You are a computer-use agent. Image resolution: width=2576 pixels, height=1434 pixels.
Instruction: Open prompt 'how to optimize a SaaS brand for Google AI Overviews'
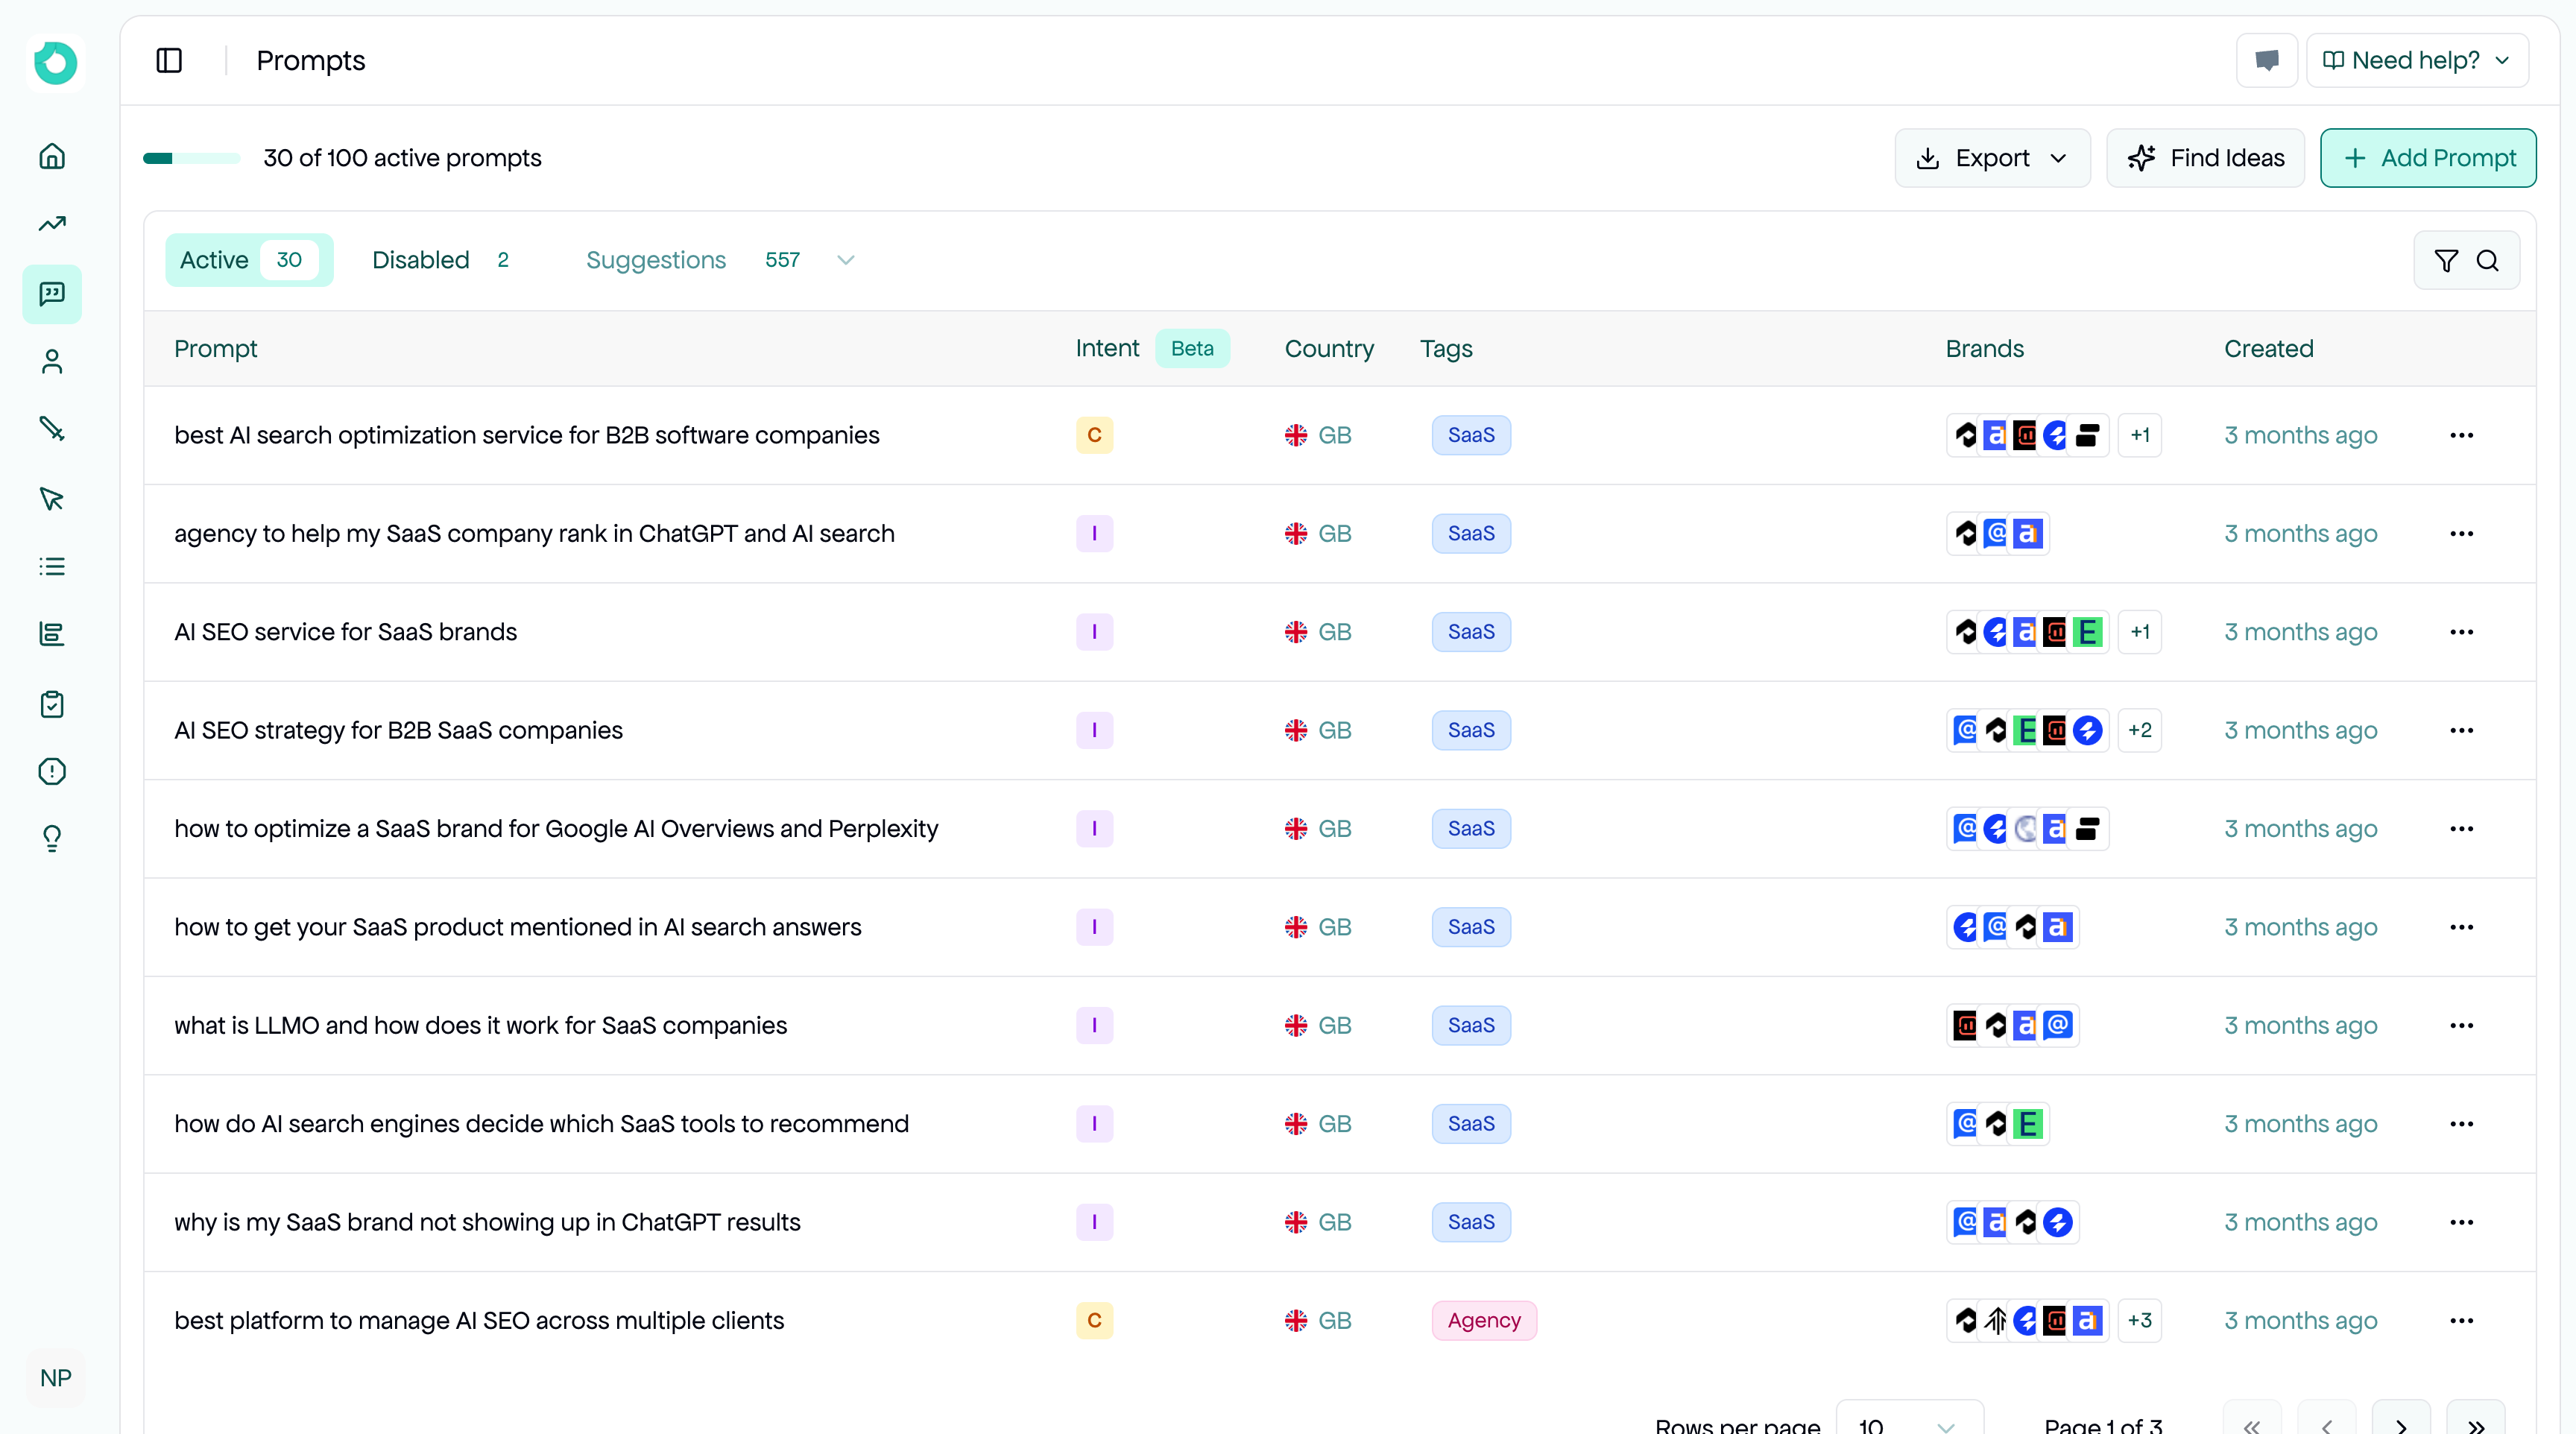point(556,829)
